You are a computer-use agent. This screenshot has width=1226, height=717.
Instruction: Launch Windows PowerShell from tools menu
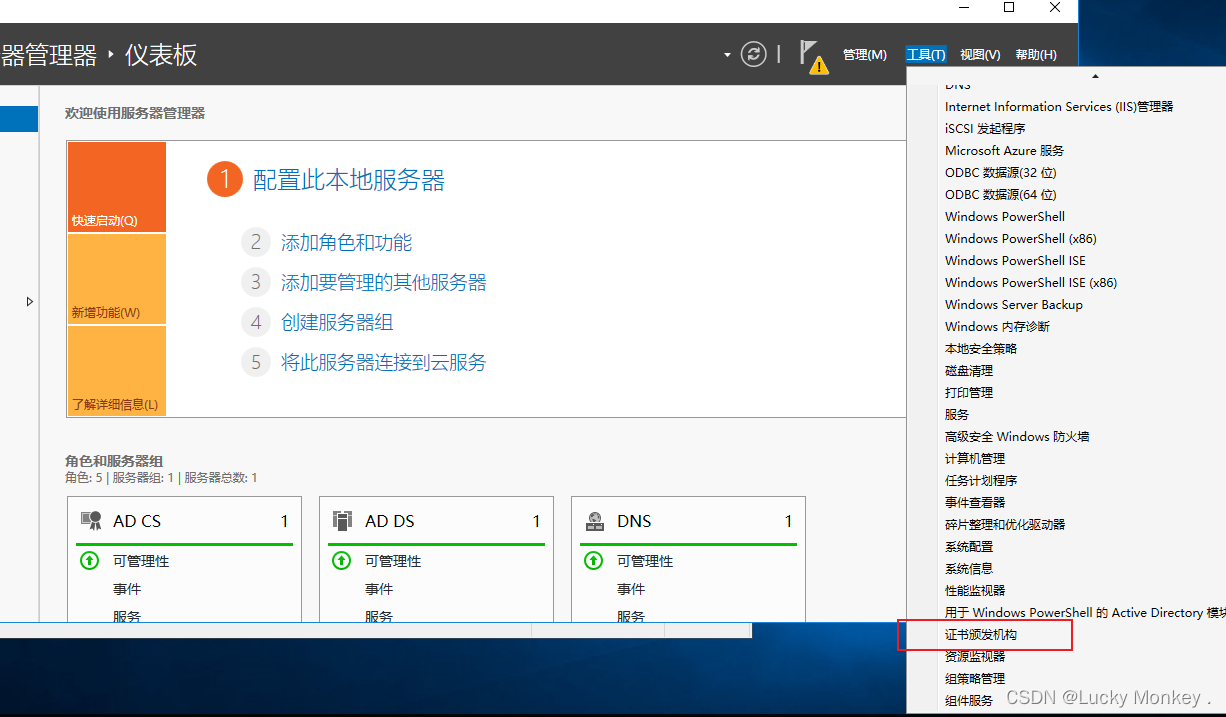pyautogui.click(x=1005, y=216)
